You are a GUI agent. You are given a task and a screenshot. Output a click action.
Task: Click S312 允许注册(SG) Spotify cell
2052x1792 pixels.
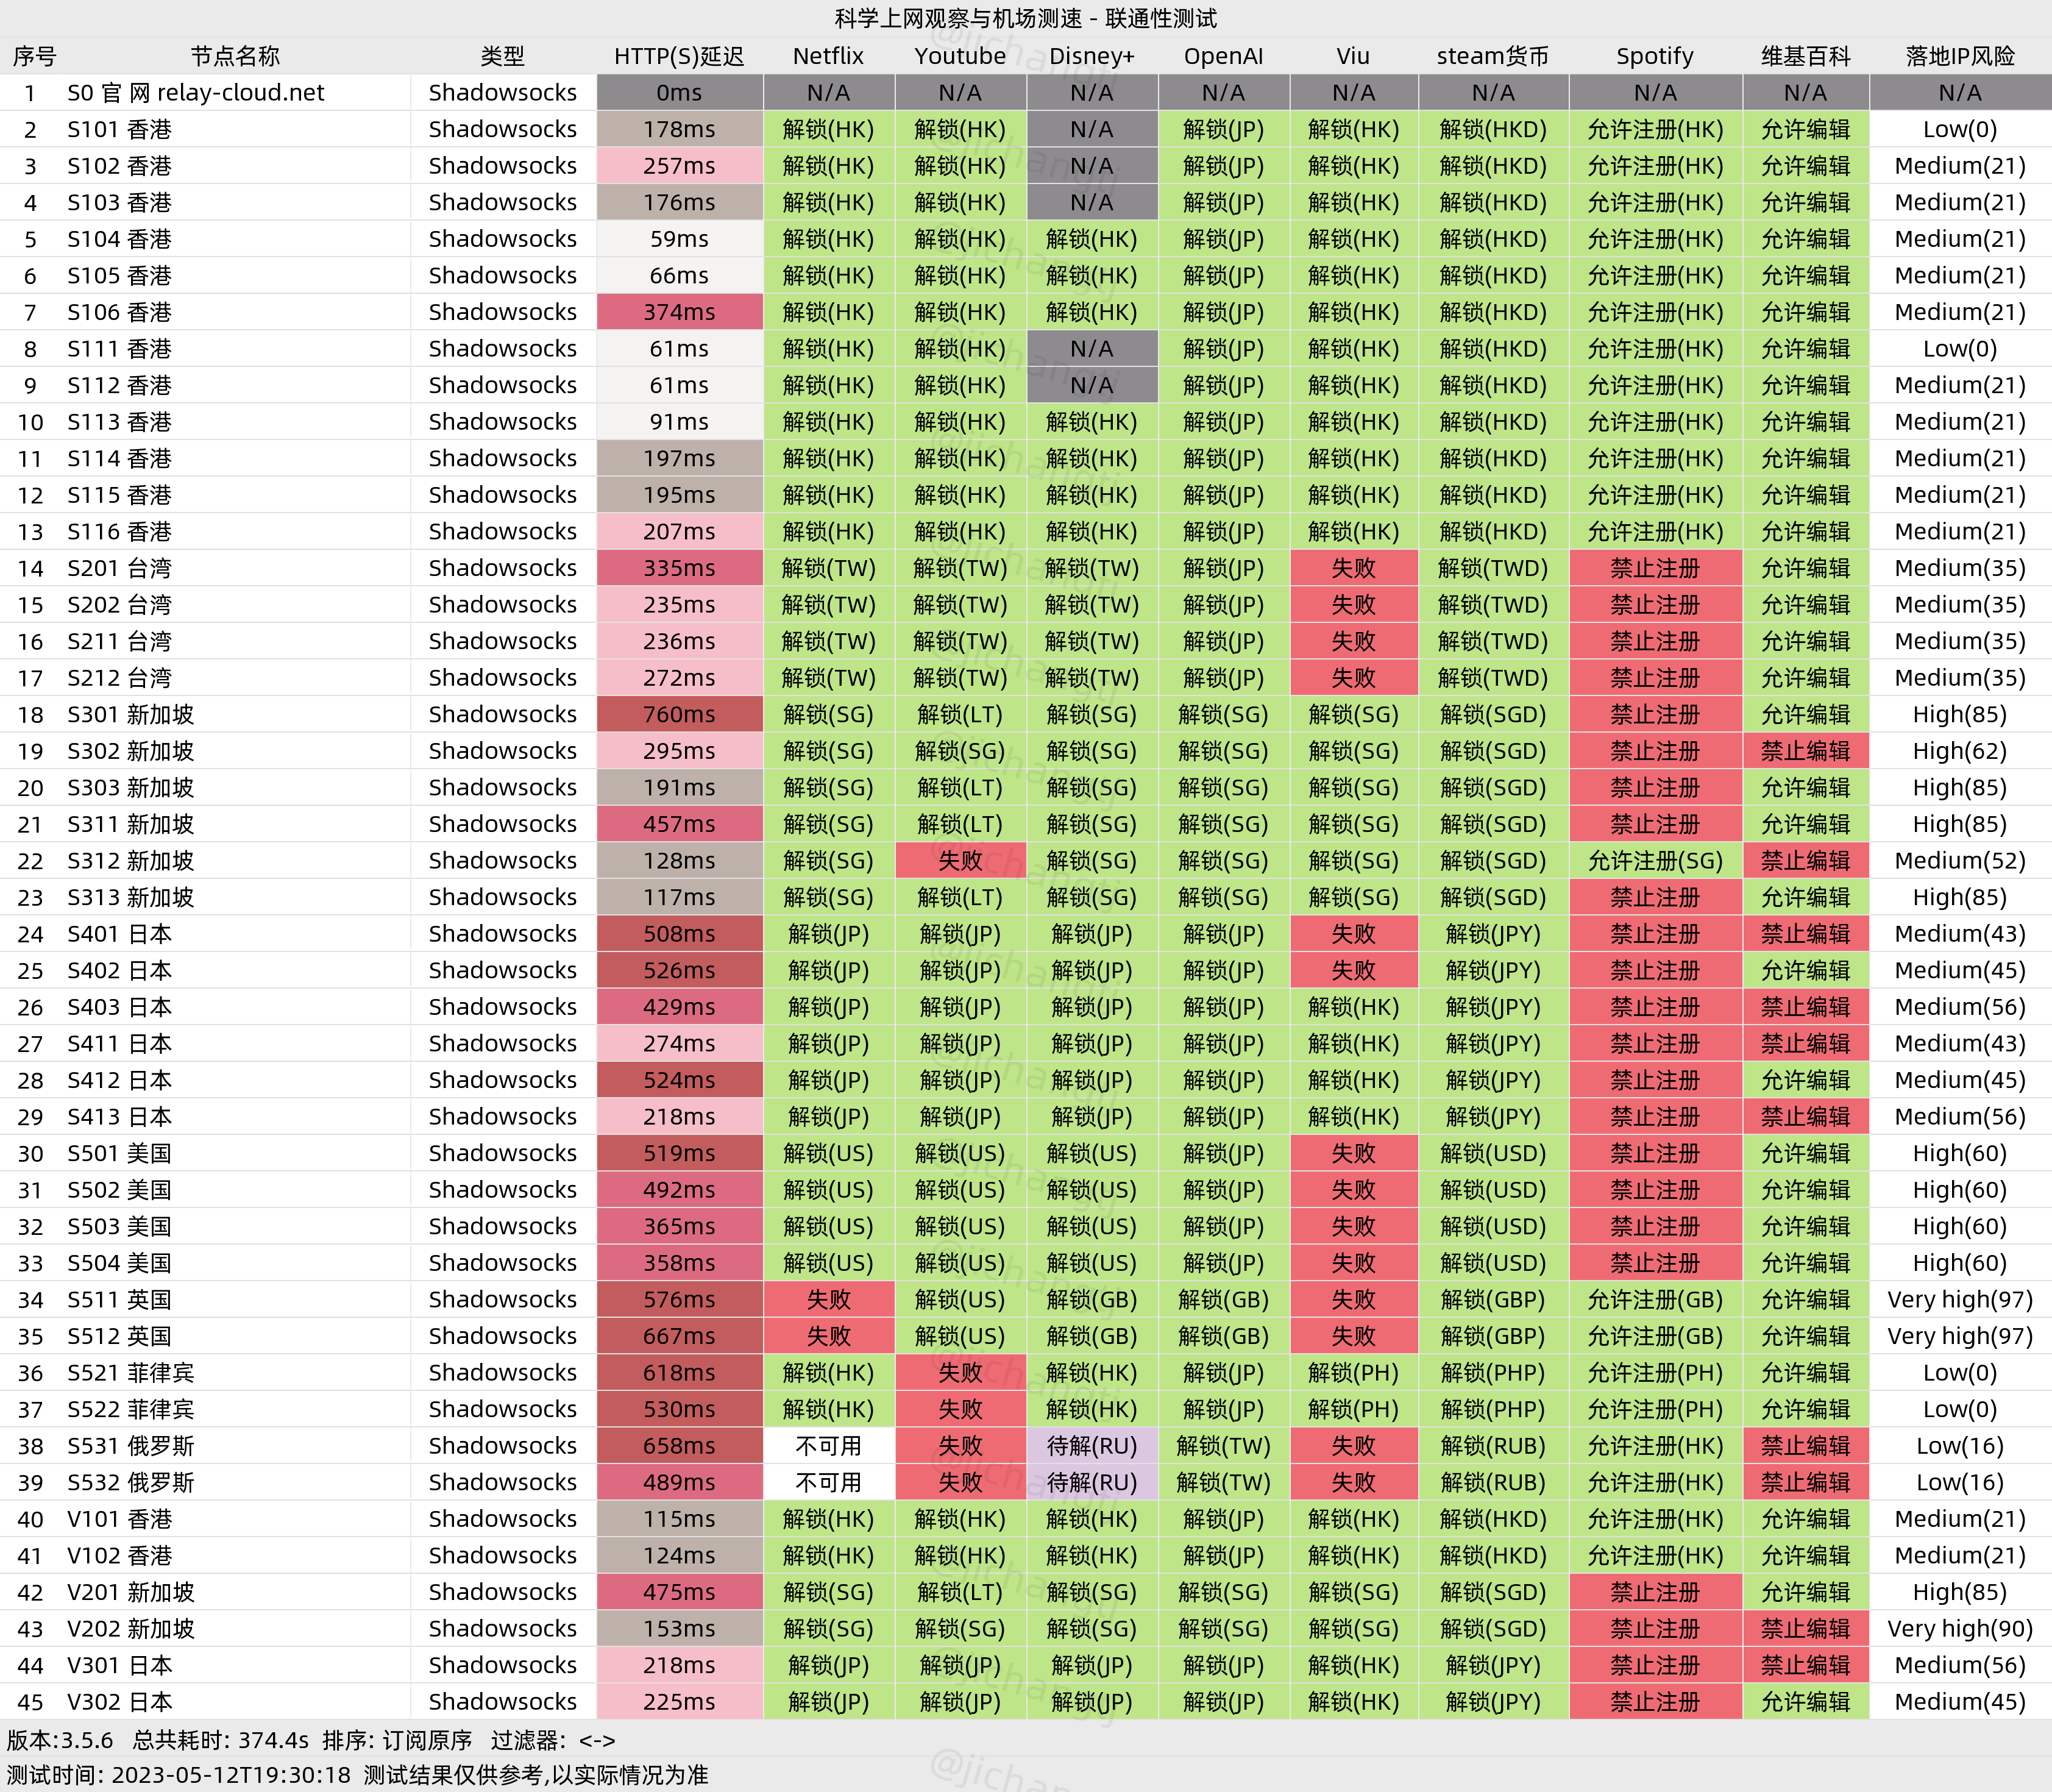1655,861
